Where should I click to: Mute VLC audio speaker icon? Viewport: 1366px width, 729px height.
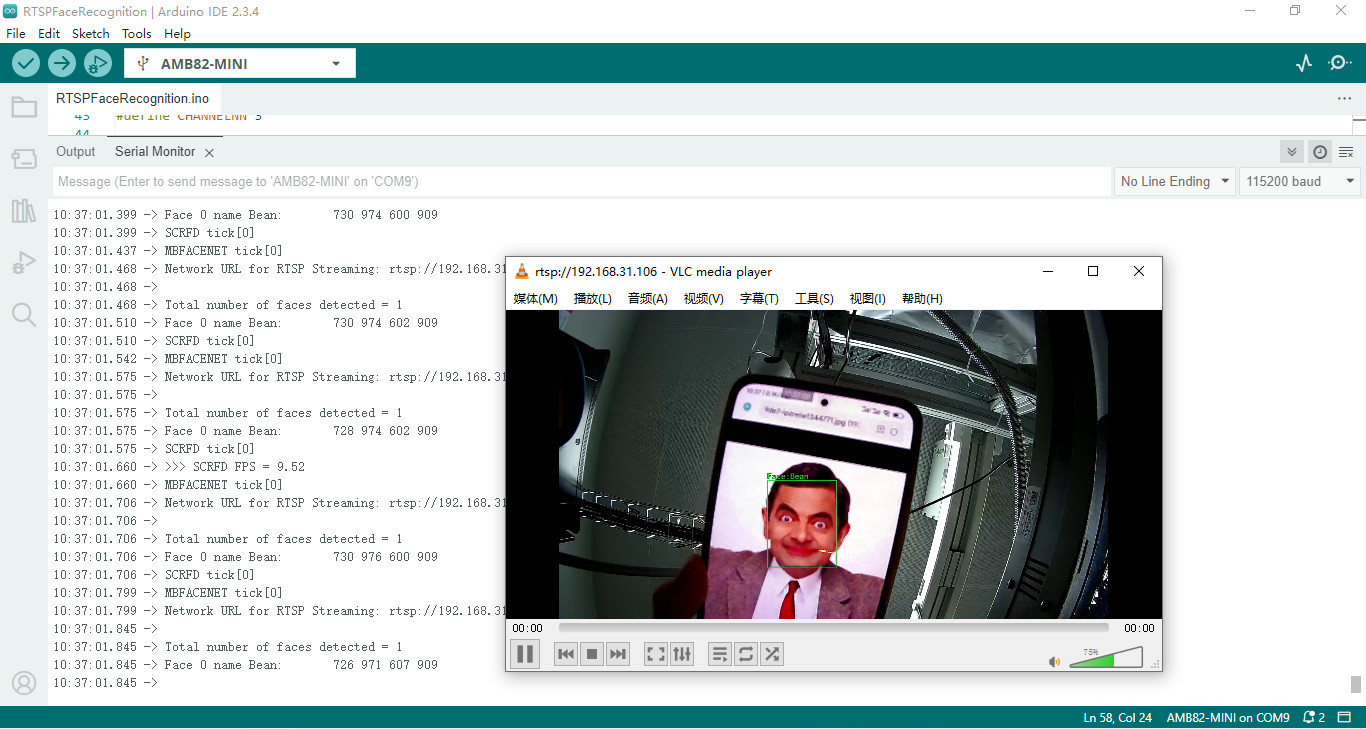coord(1054,661)
